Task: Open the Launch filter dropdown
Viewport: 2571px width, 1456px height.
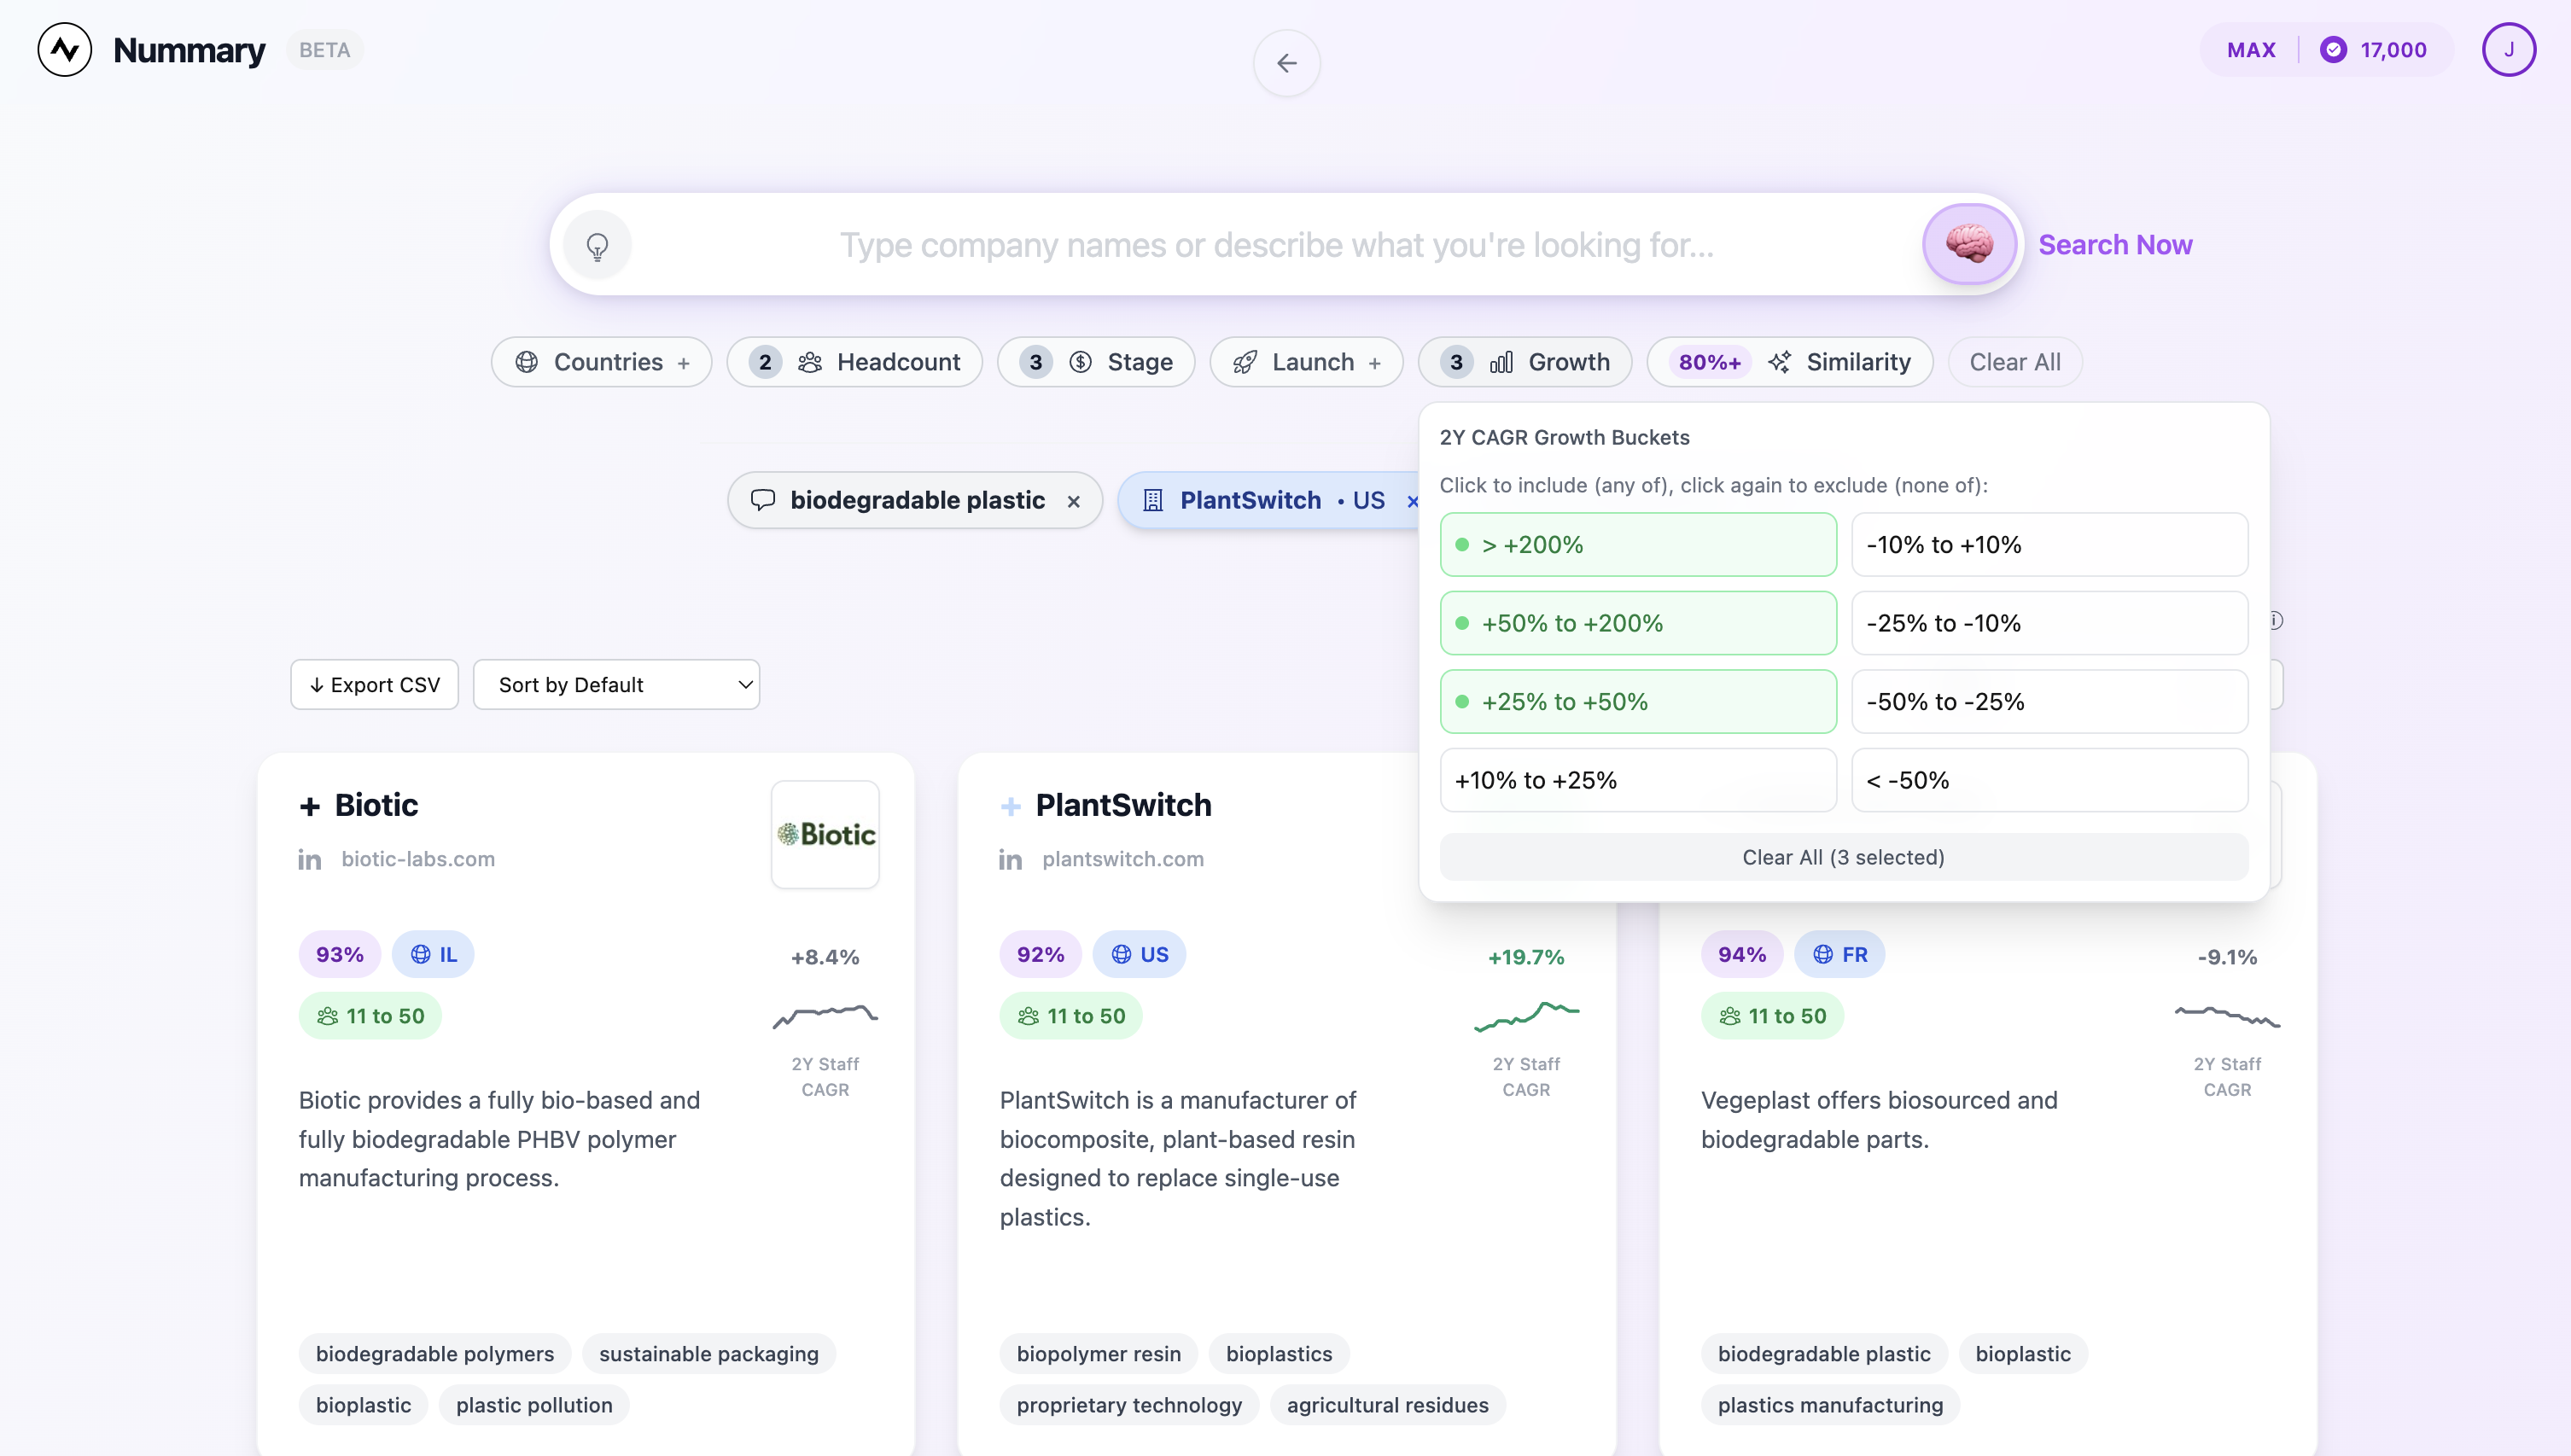Action: [1306, 362]
